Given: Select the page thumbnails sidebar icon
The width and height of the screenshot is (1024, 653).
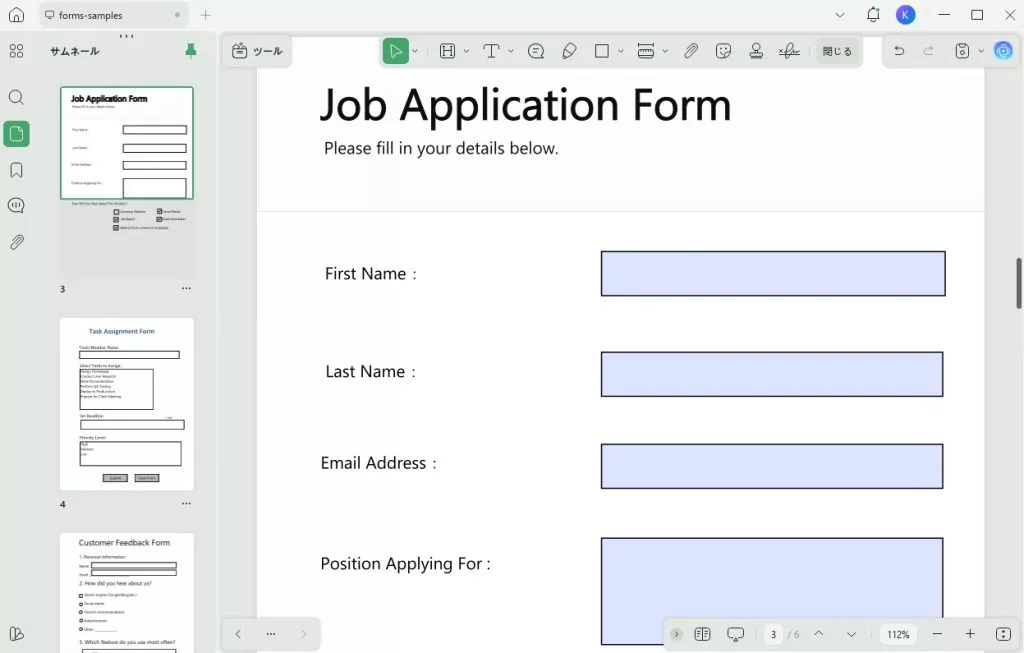Looking at the screenshot, I should click(x=16, y=134).
